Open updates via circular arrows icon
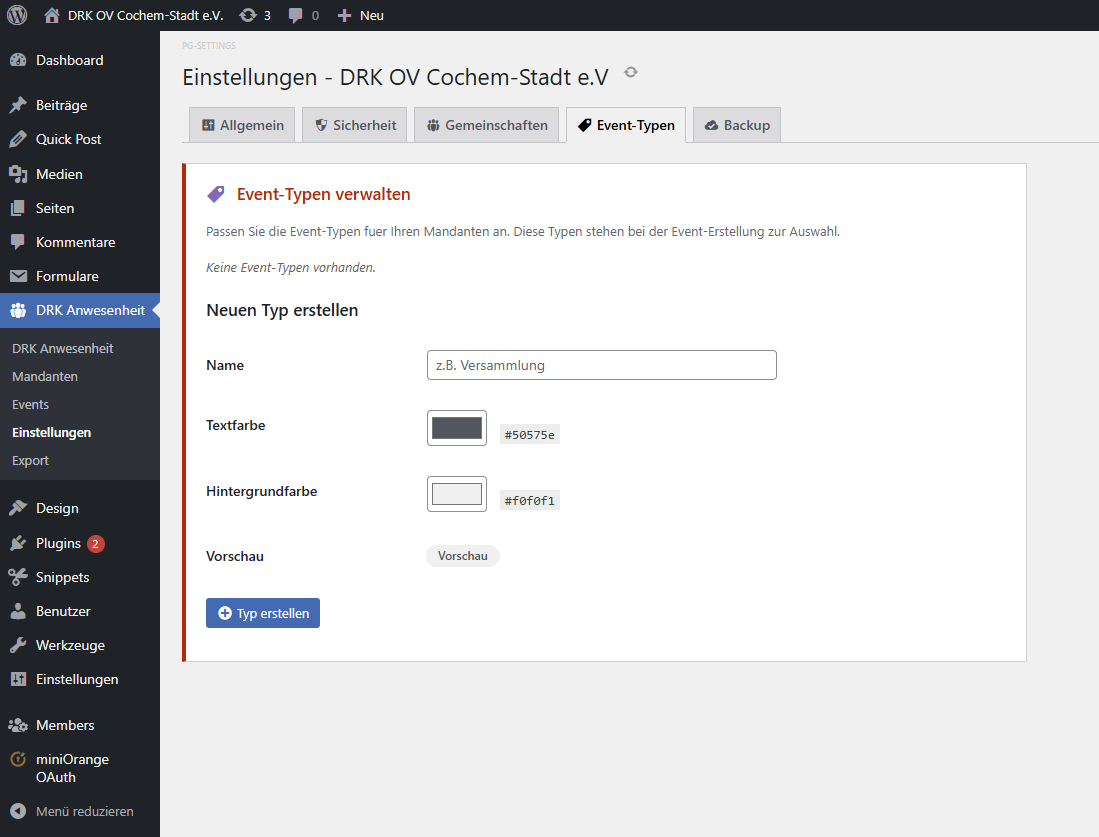1099x837 pixels. pyautogui.click(x=248, y=15)
